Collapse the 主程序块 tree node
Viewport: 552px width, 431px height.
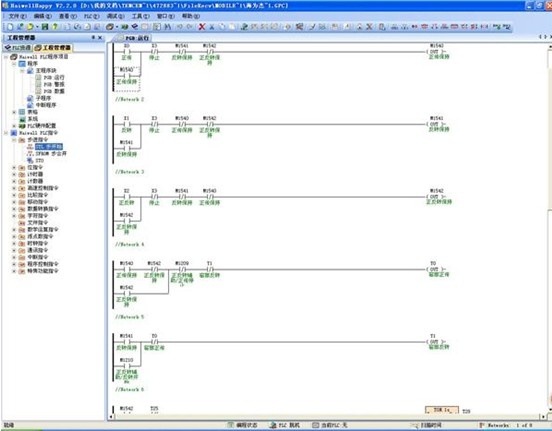pyautogui.click(x=22, y=70)
